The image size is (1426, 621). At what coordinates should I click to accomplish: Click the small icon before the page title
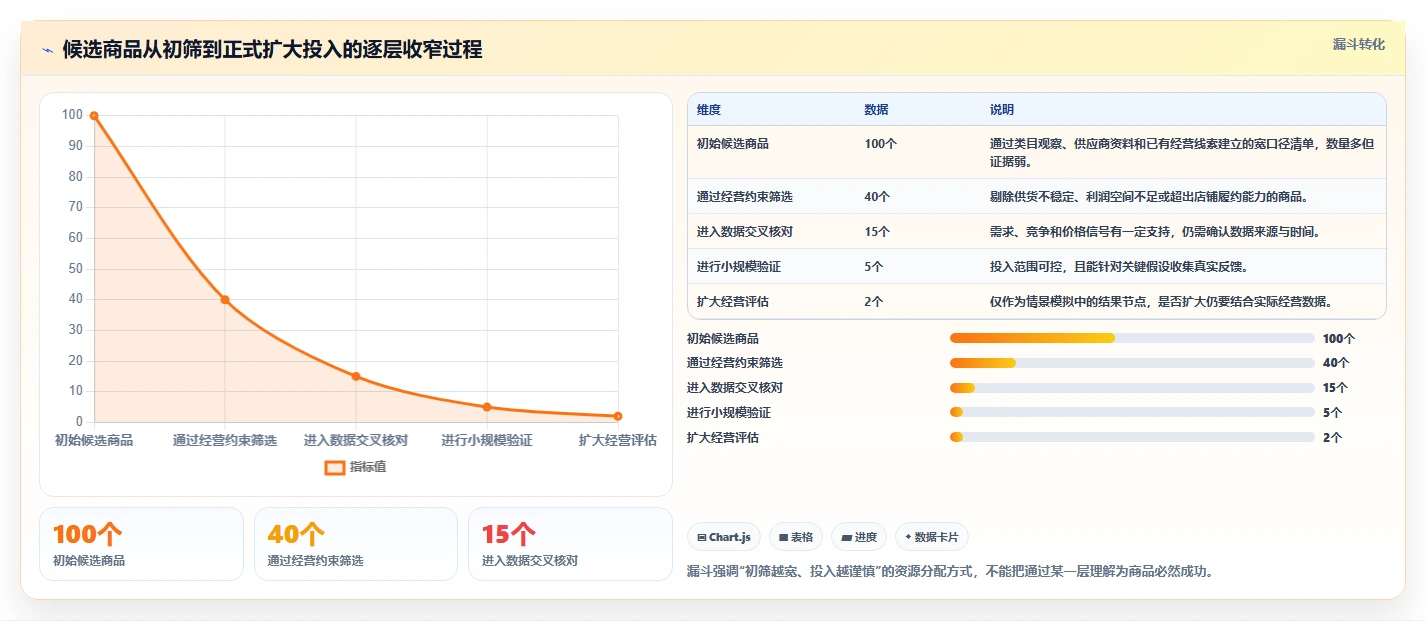tap(47, 50)
